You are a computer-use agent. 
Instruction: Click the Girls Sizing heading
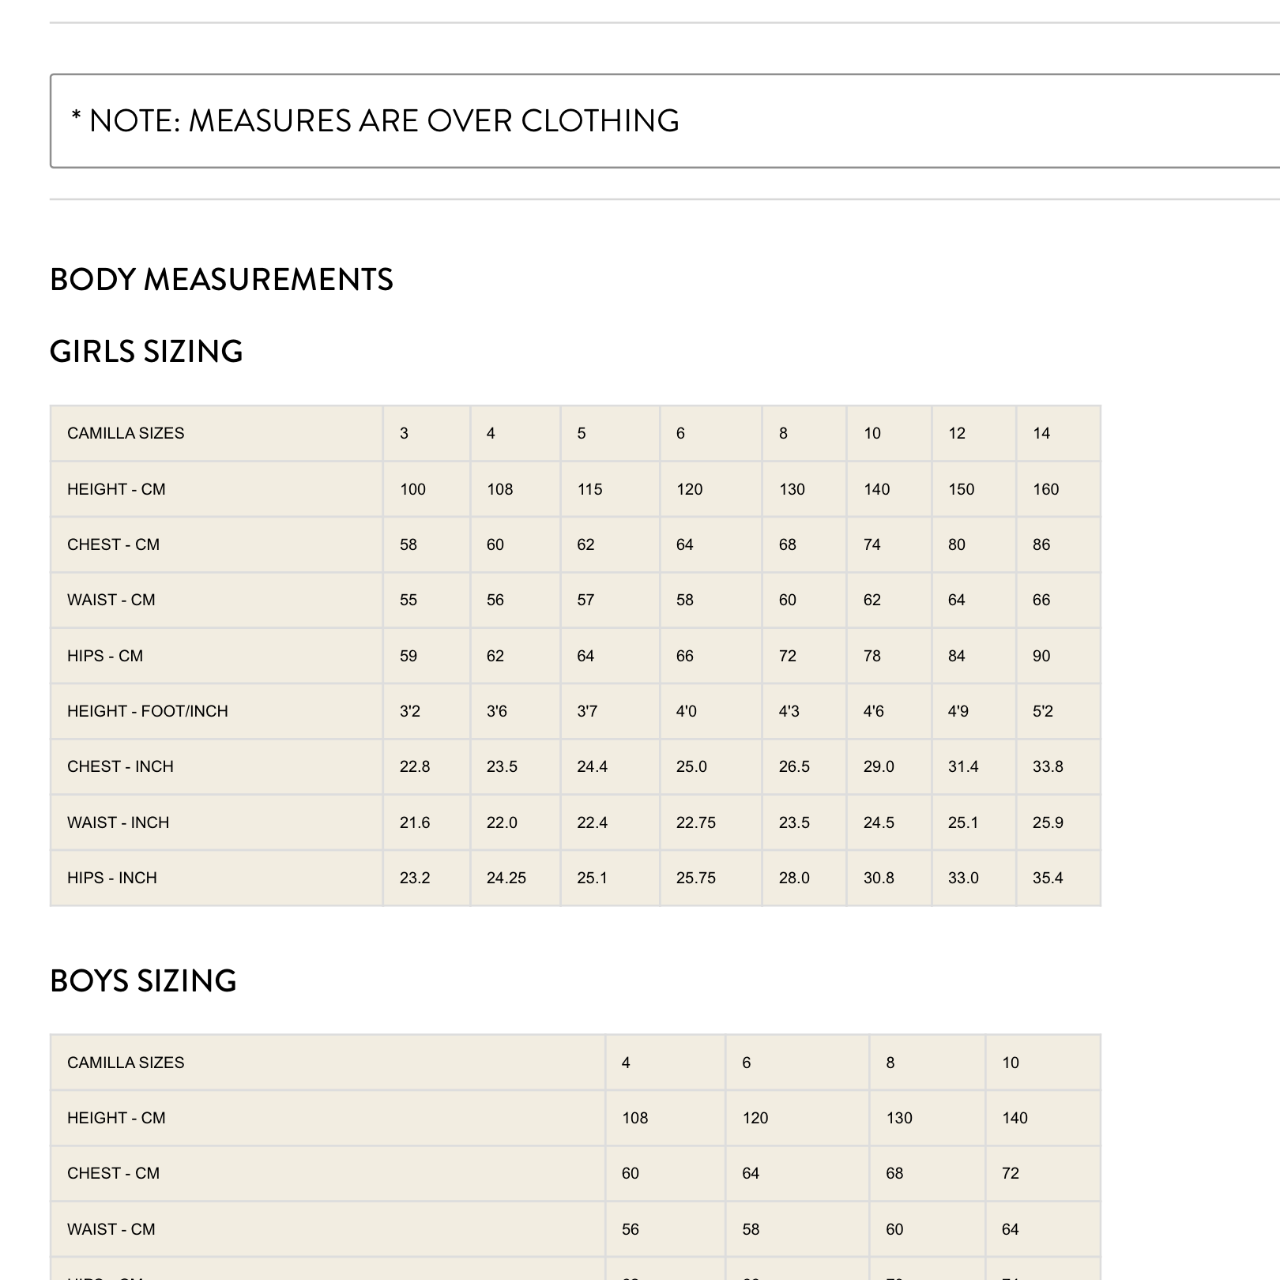146,351
